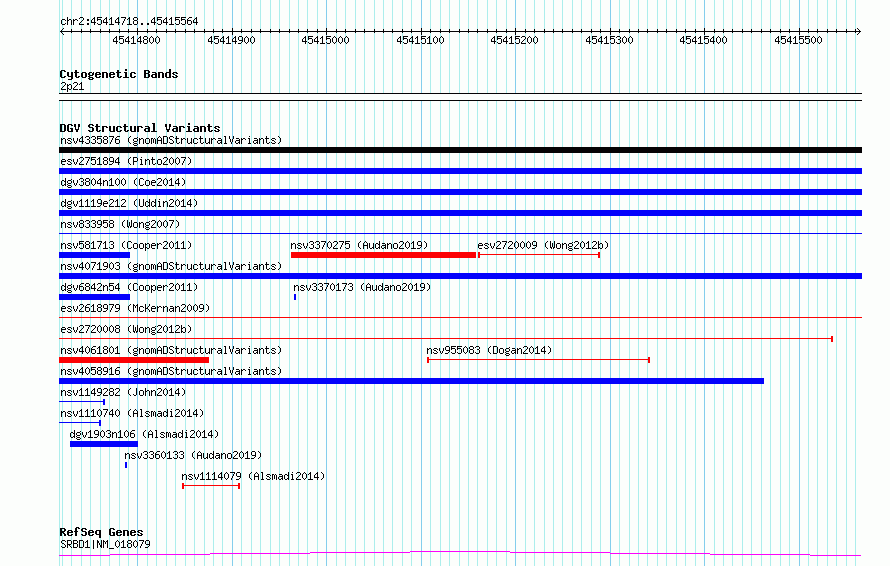Image resolution: width=890 pixels, height=566 pixels.
Task: Click ruler position 45415100
Action: click(420, 40)
